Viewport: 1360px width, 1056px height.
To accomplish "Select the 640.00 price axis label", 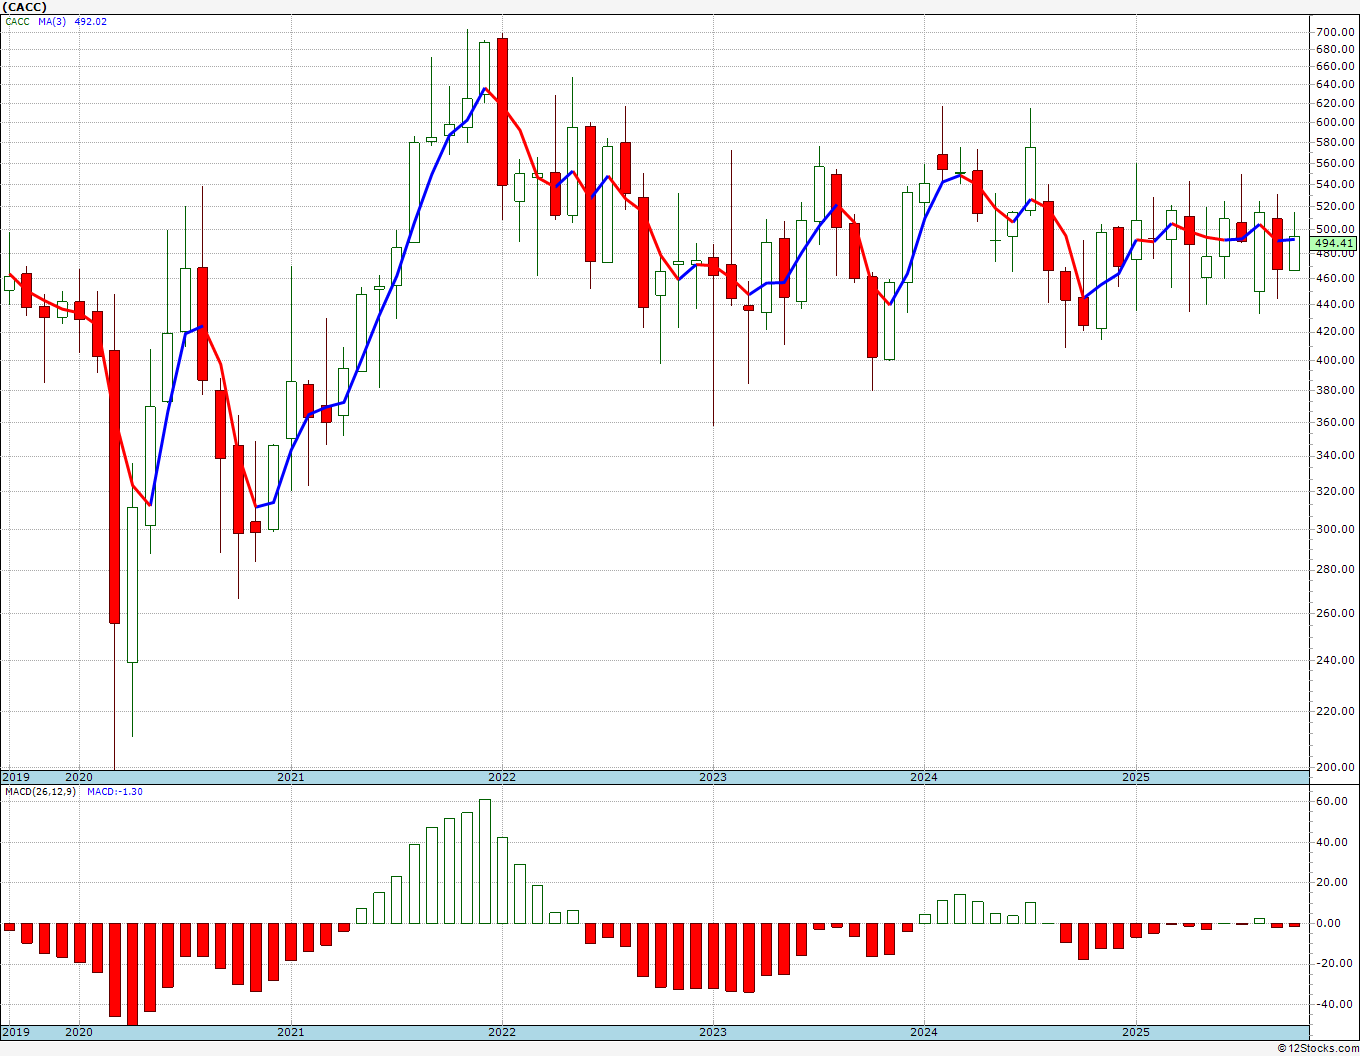I will [x=1336, y=85].
